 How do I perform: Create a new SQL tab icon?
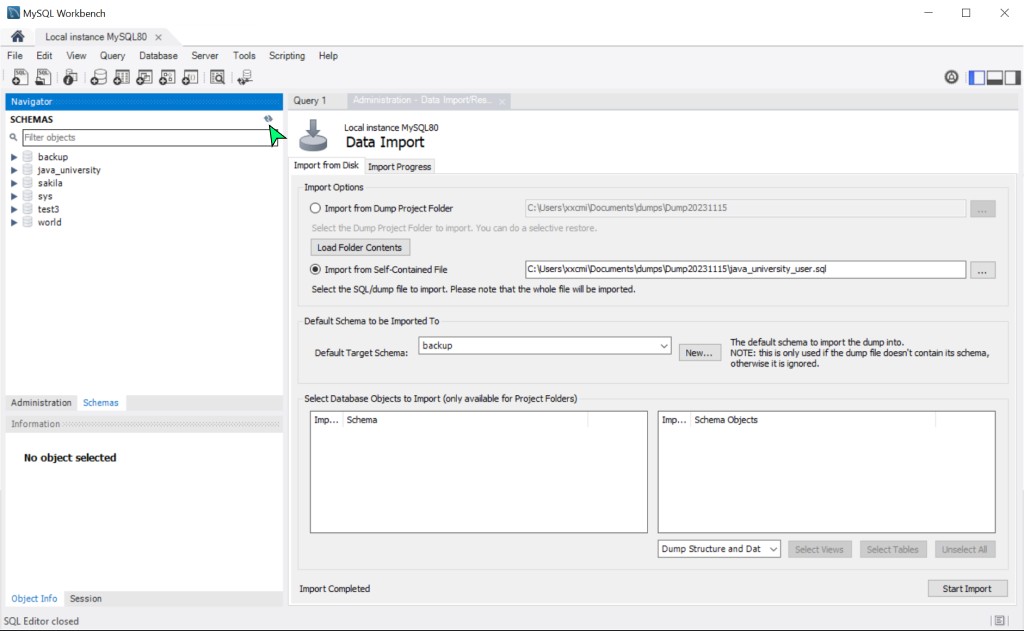(x=20, y=77)
